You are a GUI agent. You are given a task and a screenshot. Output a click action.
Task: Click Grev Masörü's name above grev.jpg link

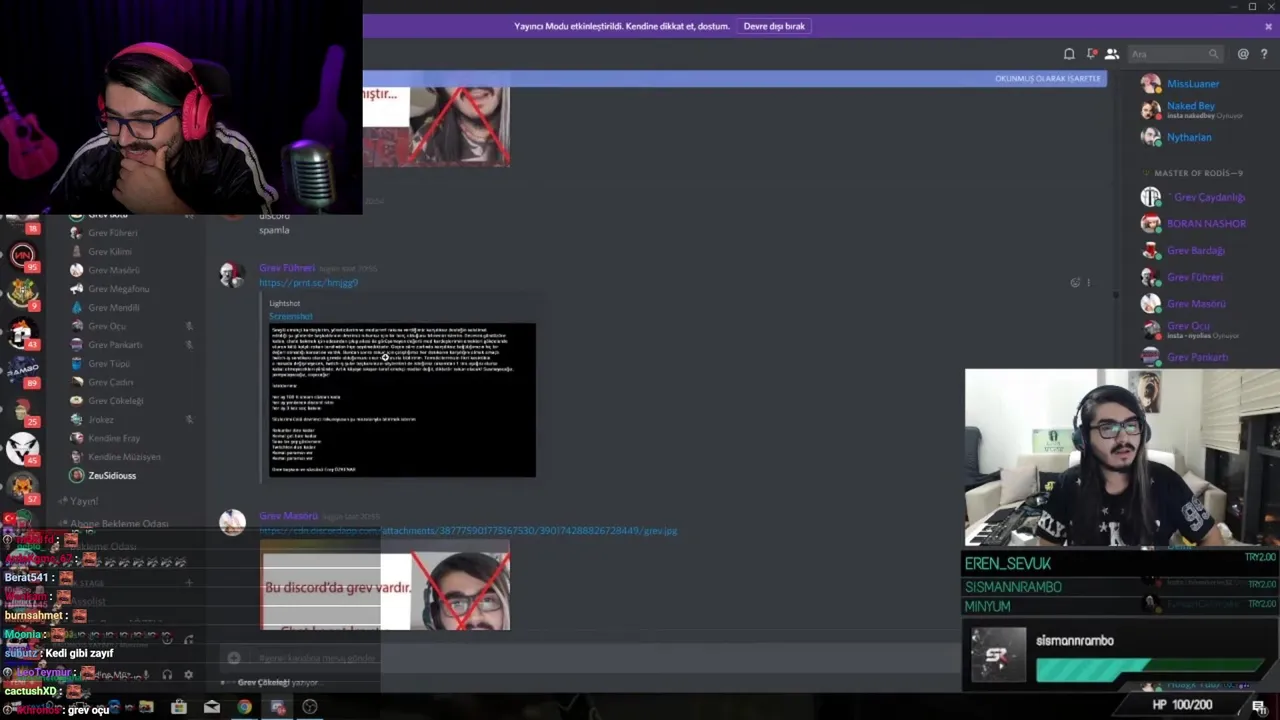point(288,516)
